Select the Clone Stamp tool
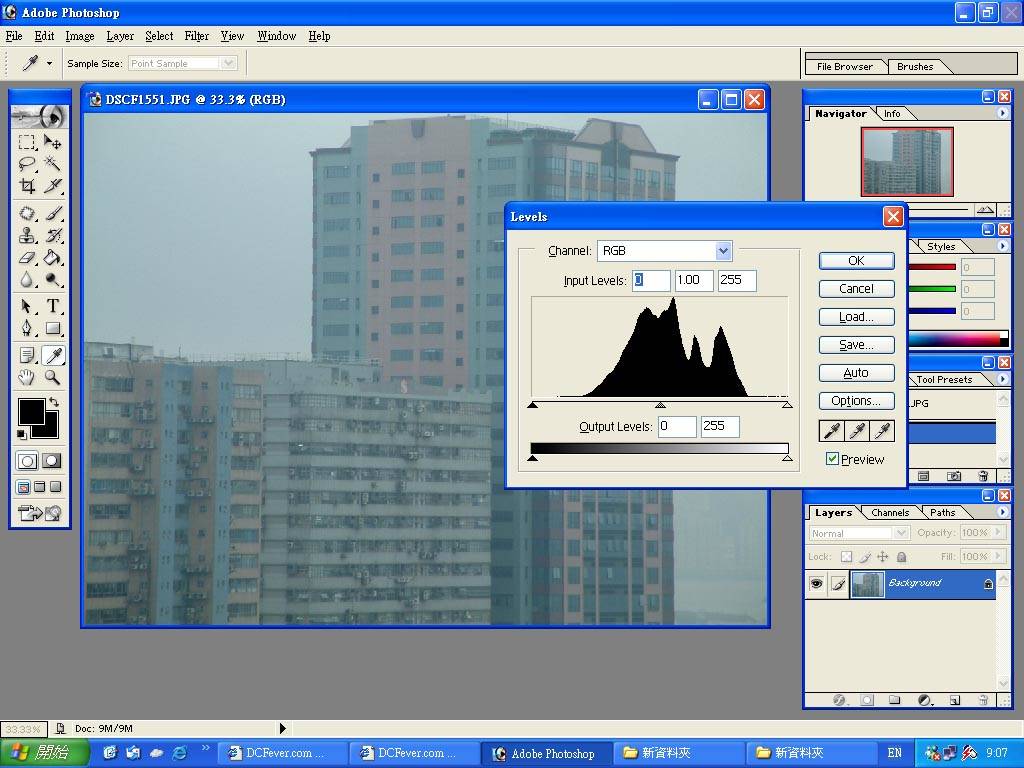The image size is (1024, 768). tap(27, 235)
